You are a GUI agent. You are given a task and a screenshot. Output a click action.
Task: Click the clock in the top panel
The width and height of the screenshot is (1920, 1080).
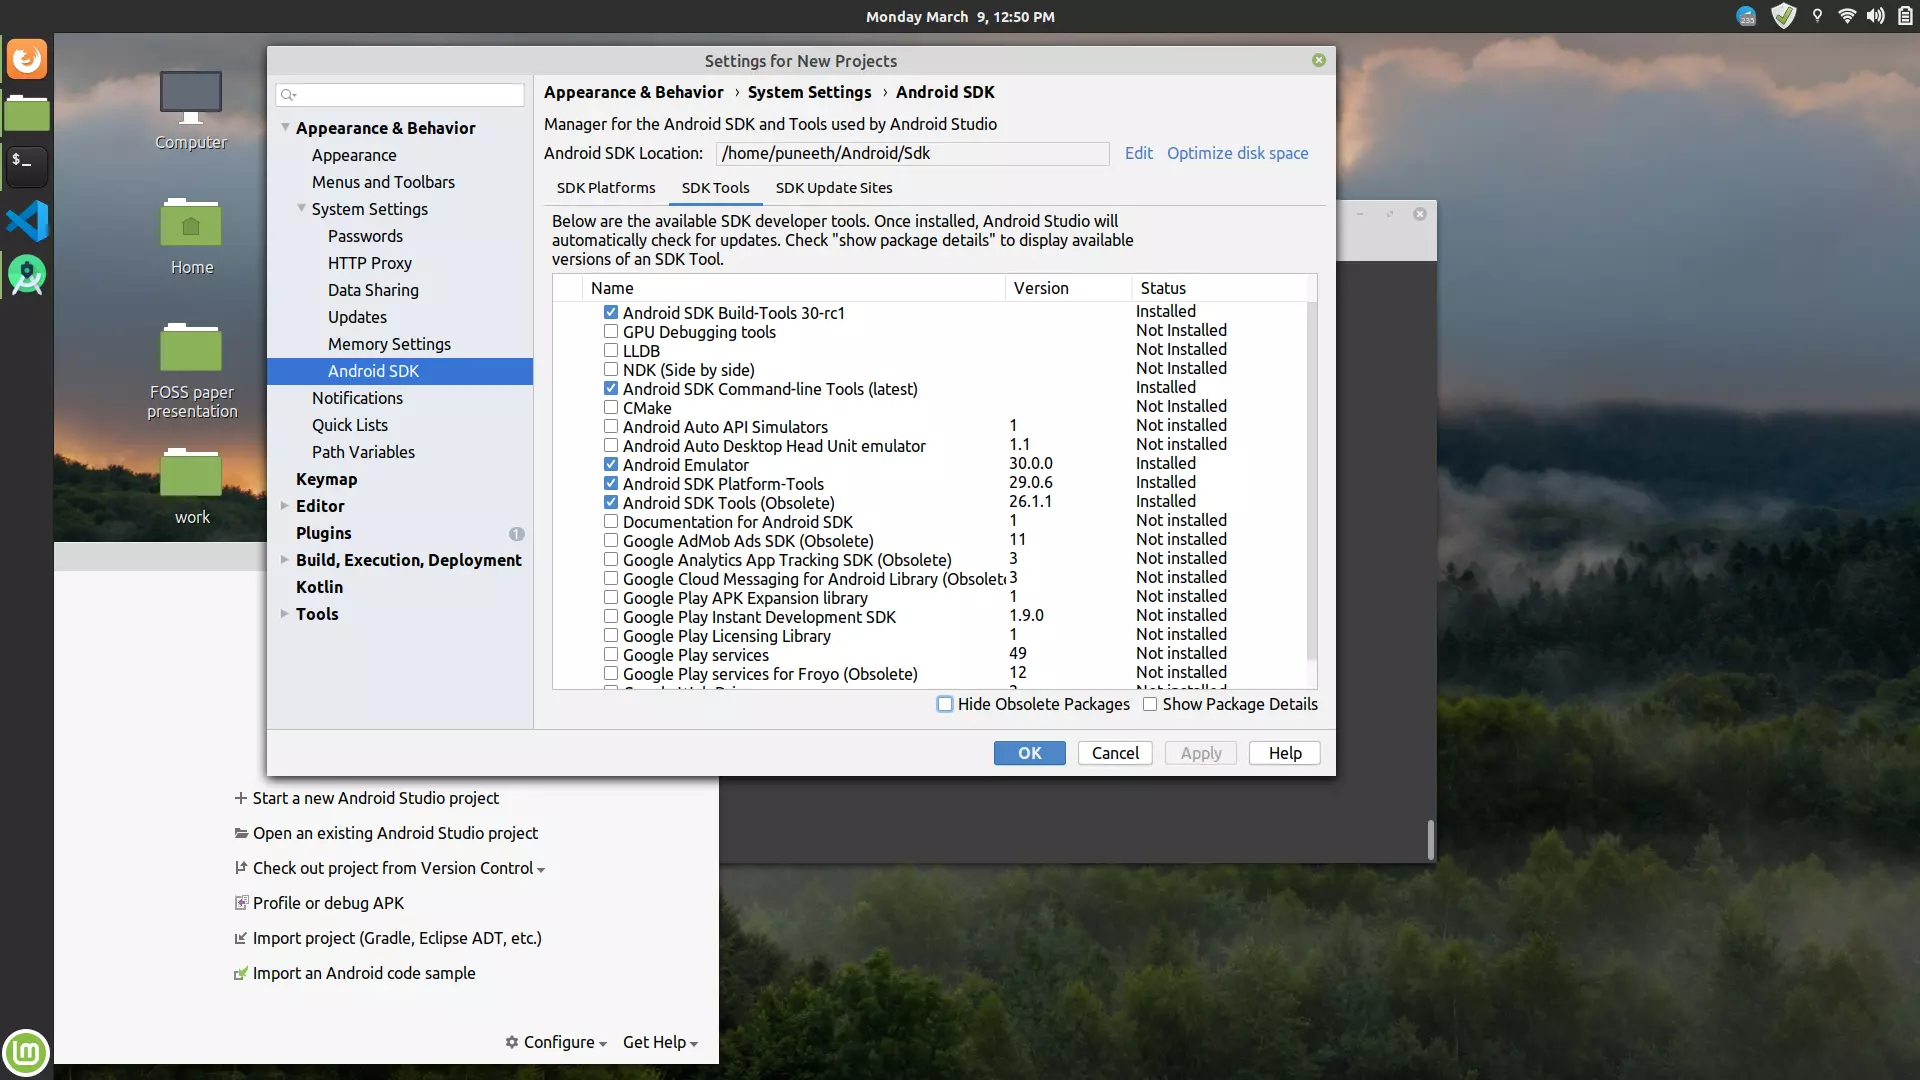pos(960,16)
